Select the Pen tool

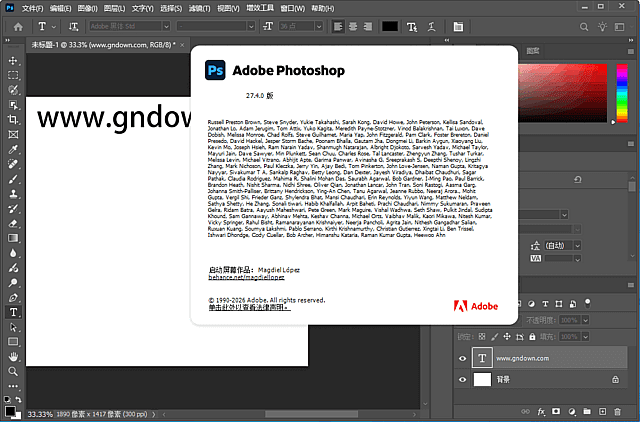coord(14,297)
